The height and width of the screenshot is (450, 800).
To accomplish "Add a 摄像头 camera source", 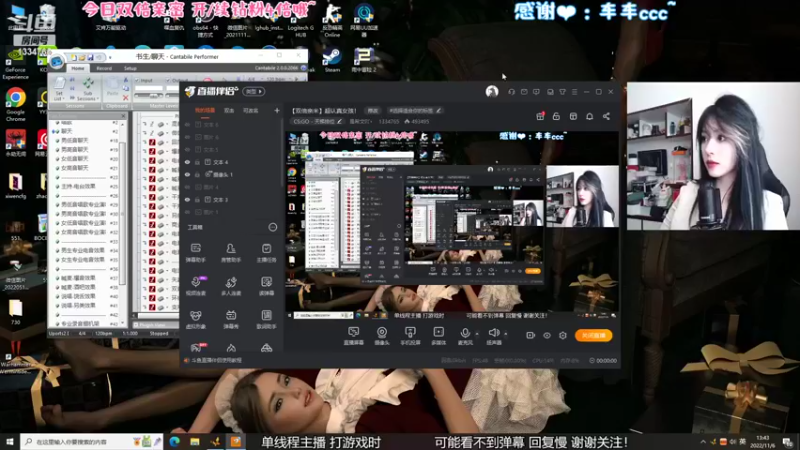I will [382, 336].
